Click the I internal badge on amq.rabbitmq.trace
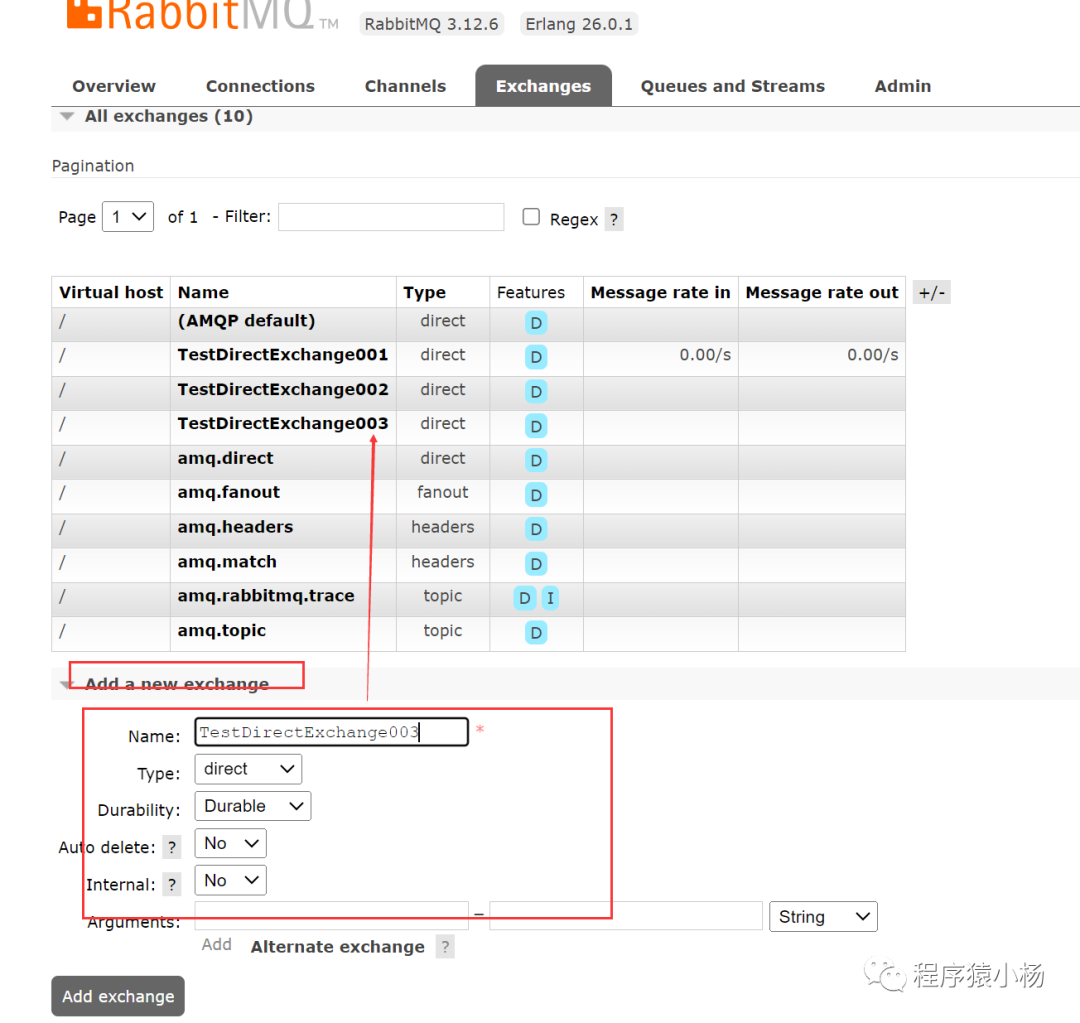 click(550, 597)
